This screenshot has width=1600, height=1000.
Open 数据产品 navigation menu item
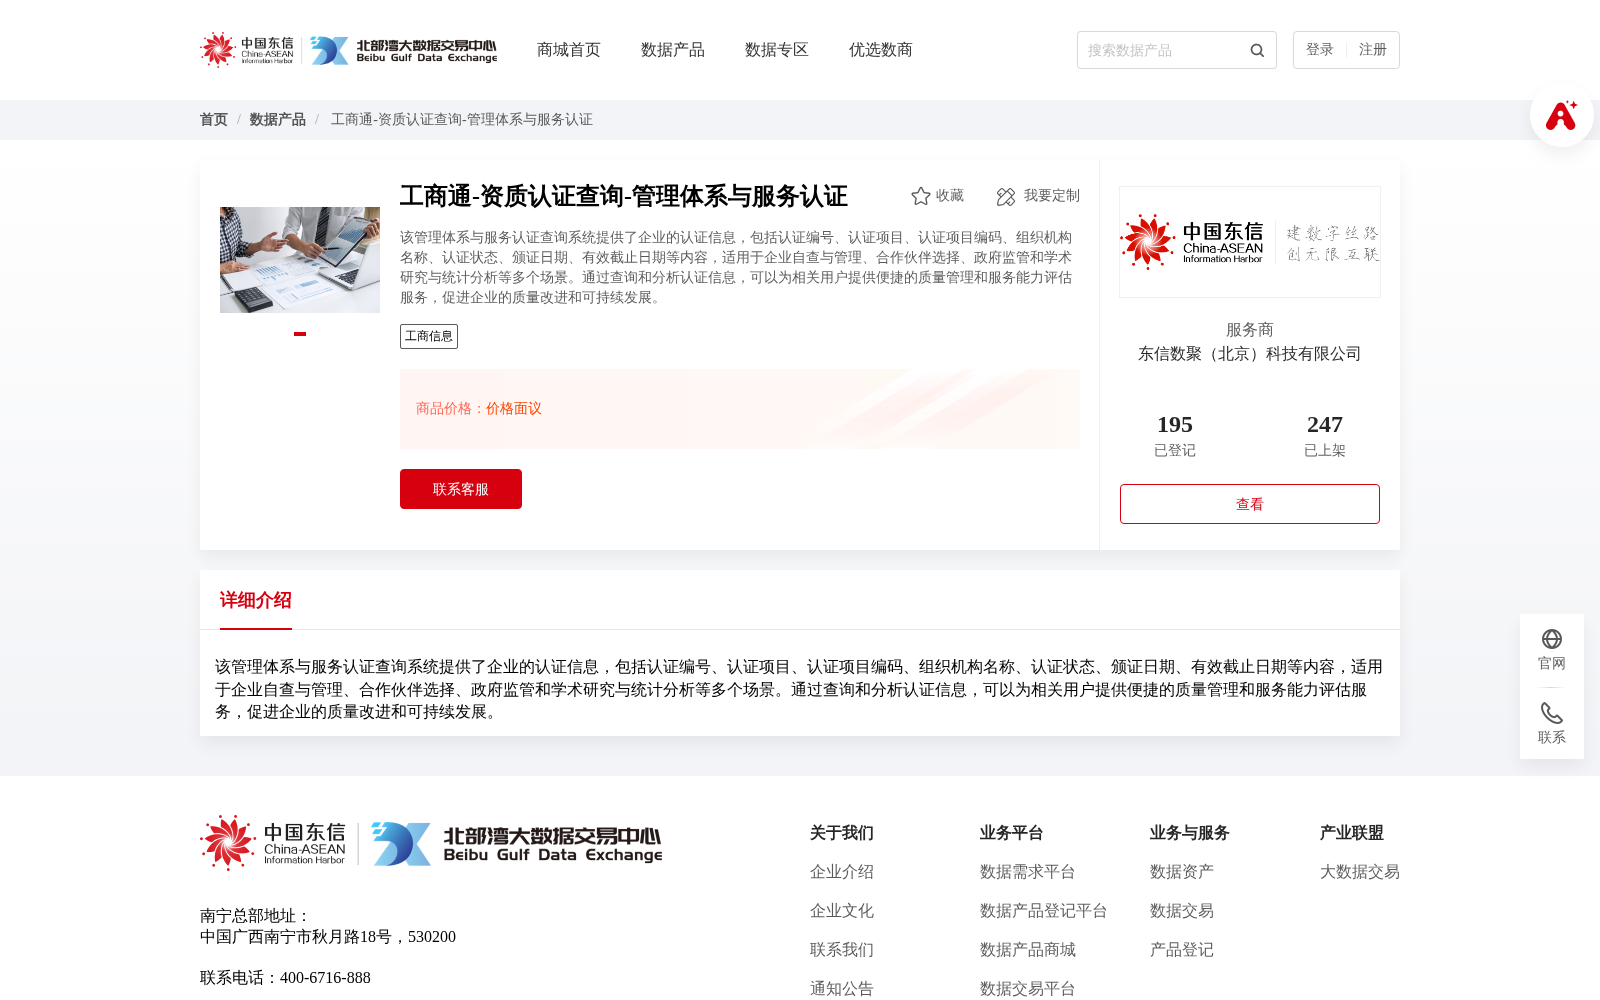[673, 50]
